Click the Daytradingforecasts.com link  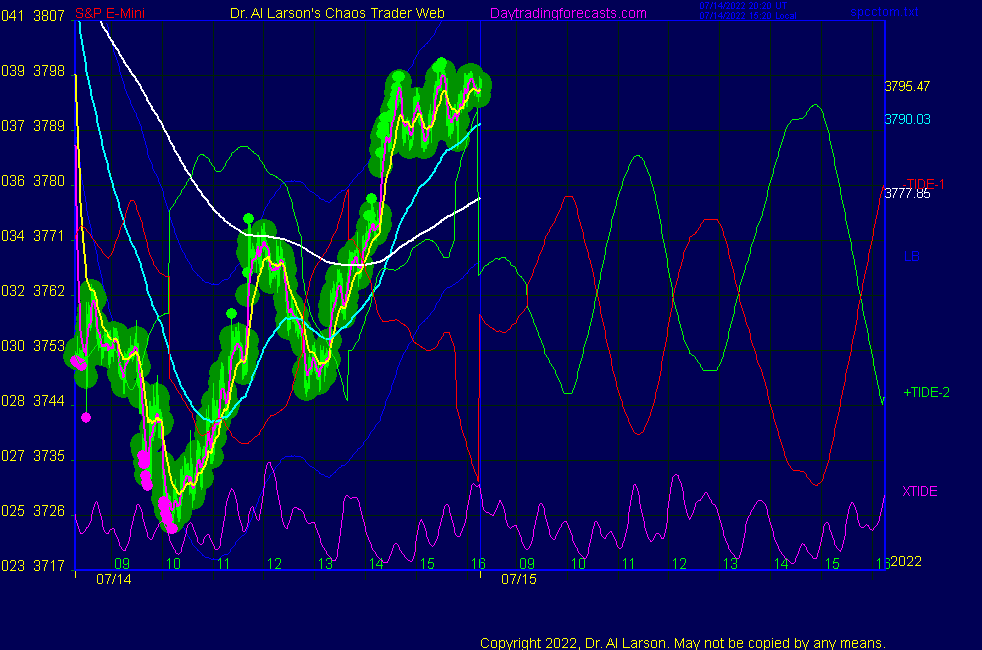pyautogui.click(x=567, y=13)
